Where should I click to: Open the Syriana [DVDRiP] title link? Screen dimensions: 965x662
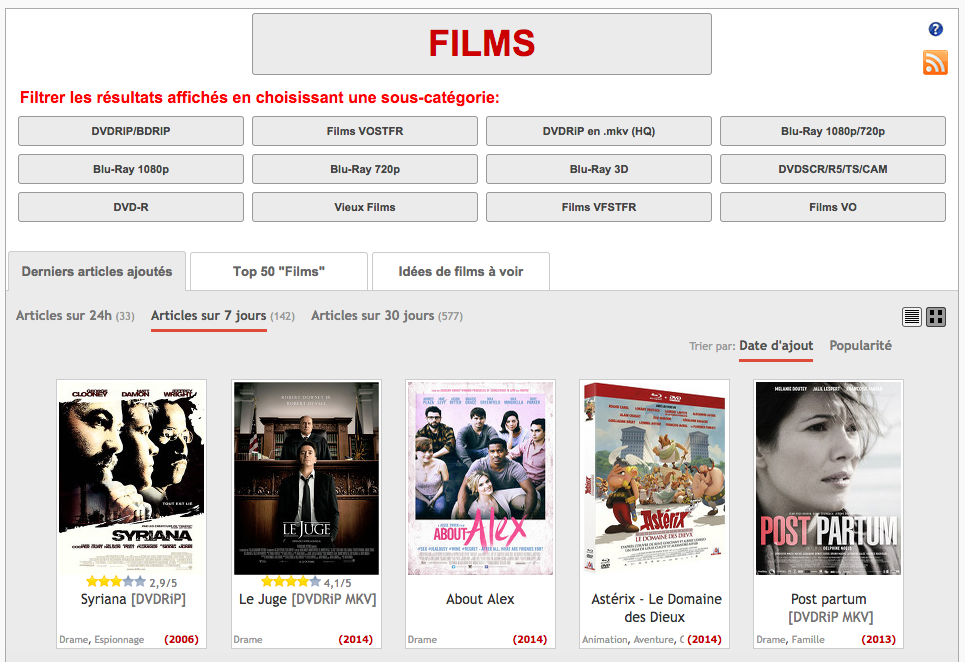(133, 599)
